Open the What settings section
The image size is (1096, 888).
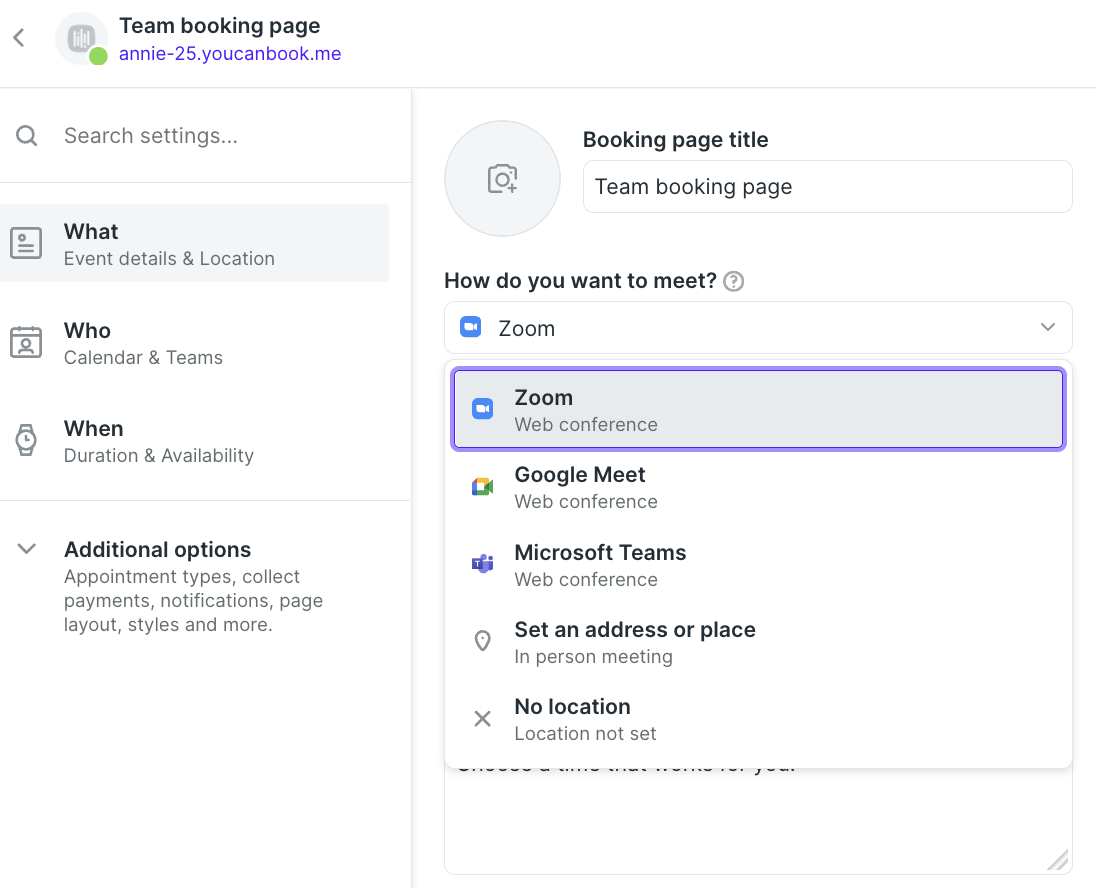[x=195, y=243]
